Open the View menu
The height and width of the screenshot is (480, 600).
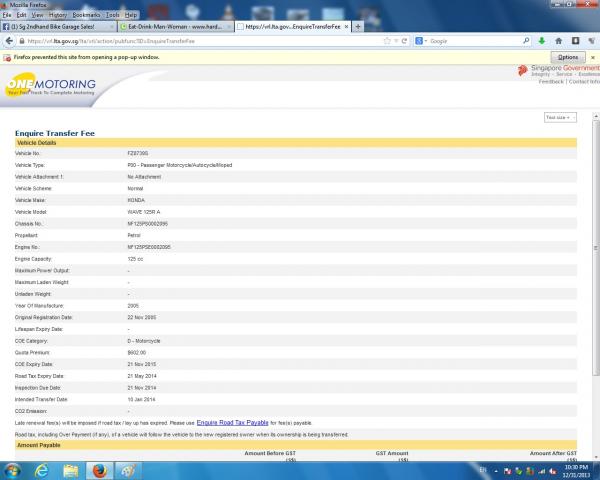click(37, 15)
